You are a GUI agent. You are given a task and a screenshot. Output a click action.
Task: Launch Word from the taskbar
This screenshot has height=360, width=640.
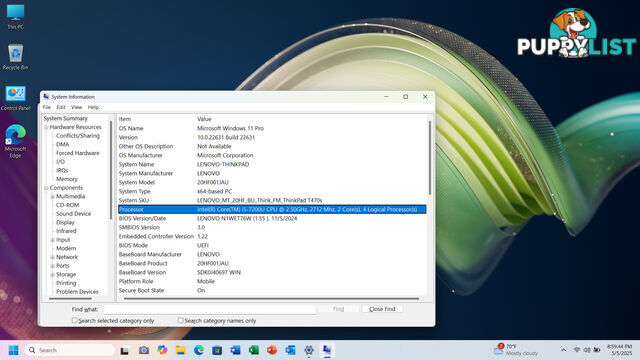point(236,350)
